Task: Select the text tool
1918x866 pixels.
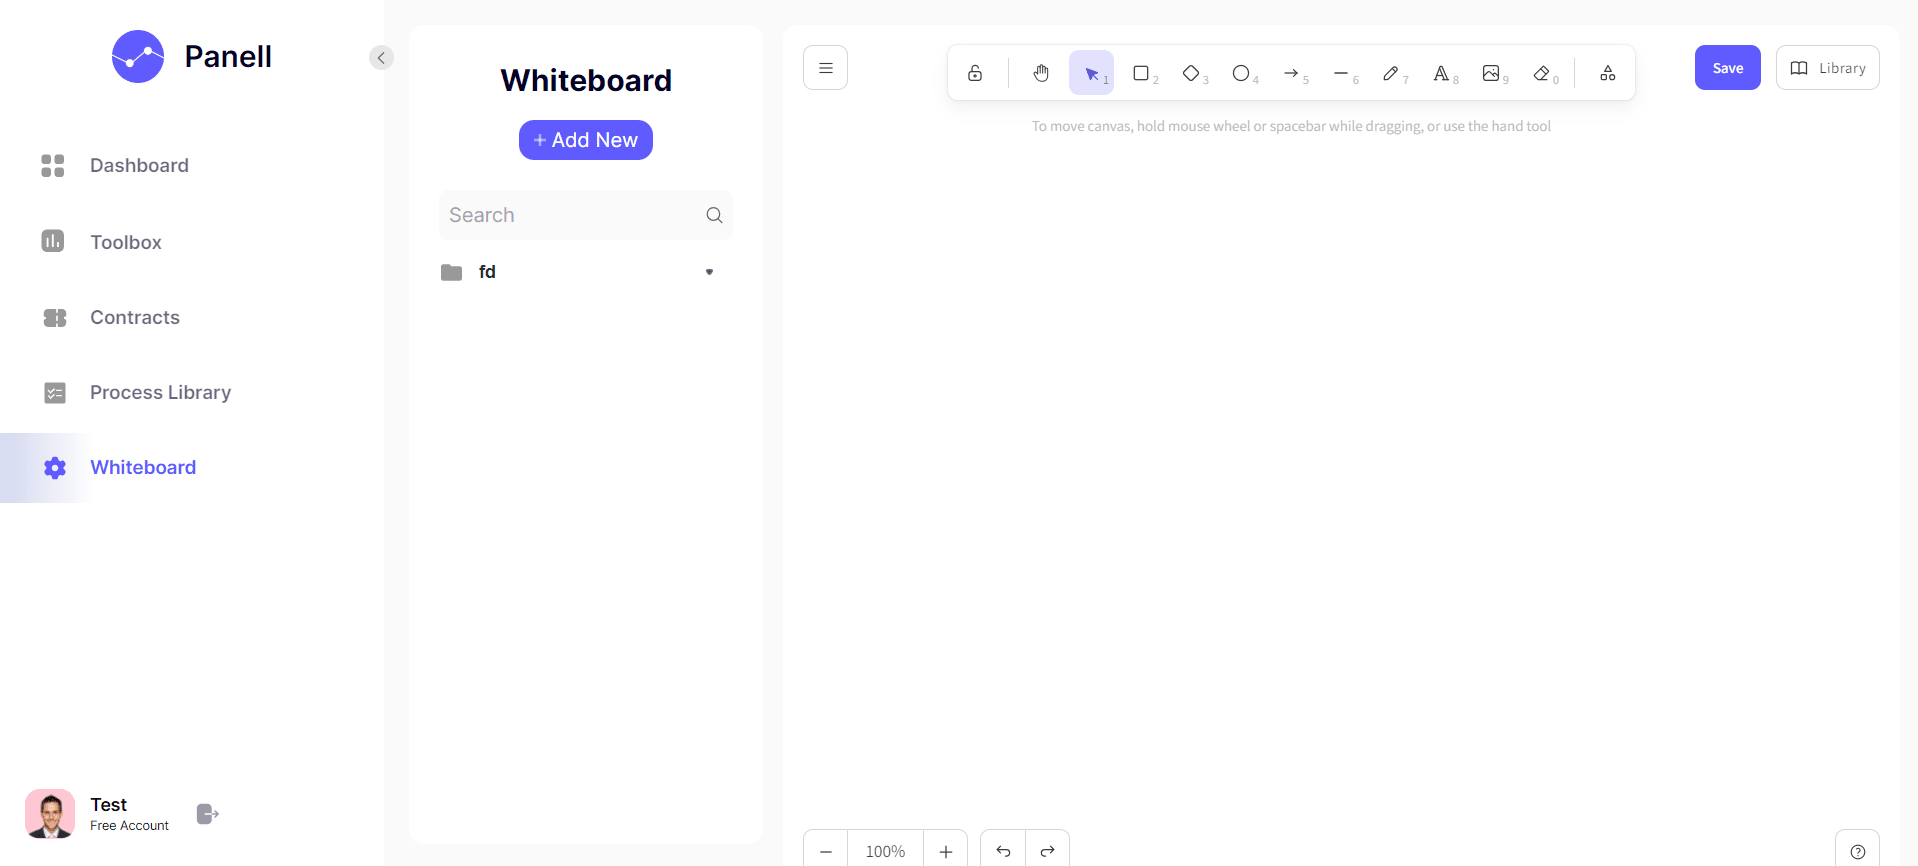Action: click(1441, 73)
